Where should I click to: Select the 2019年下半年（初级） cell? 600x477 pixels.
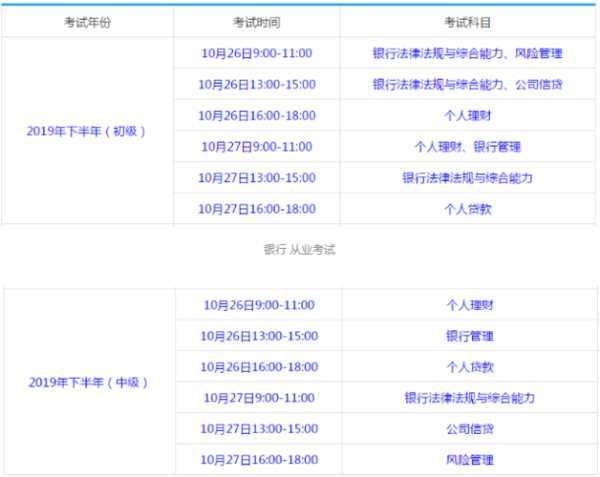(x=87, y=130)
